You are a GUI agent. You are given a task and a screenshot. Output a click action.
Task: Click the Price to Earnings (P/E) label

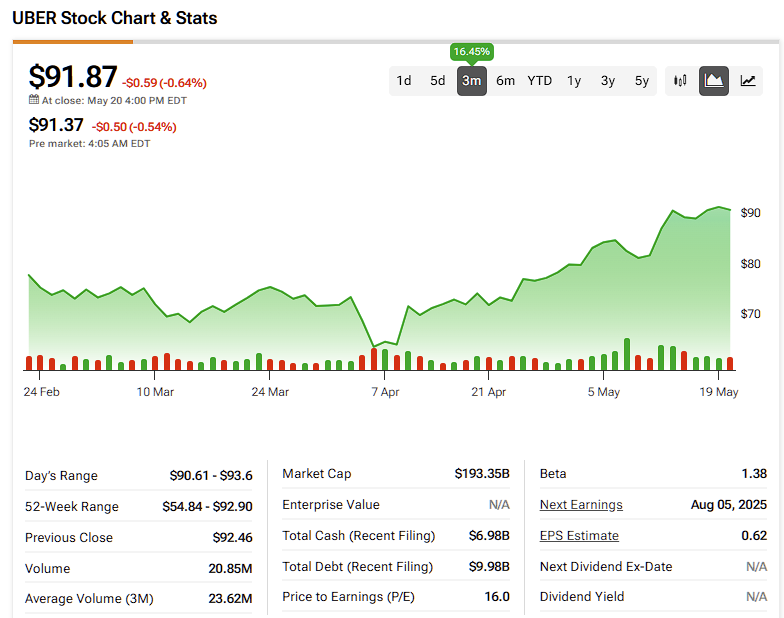348,596
